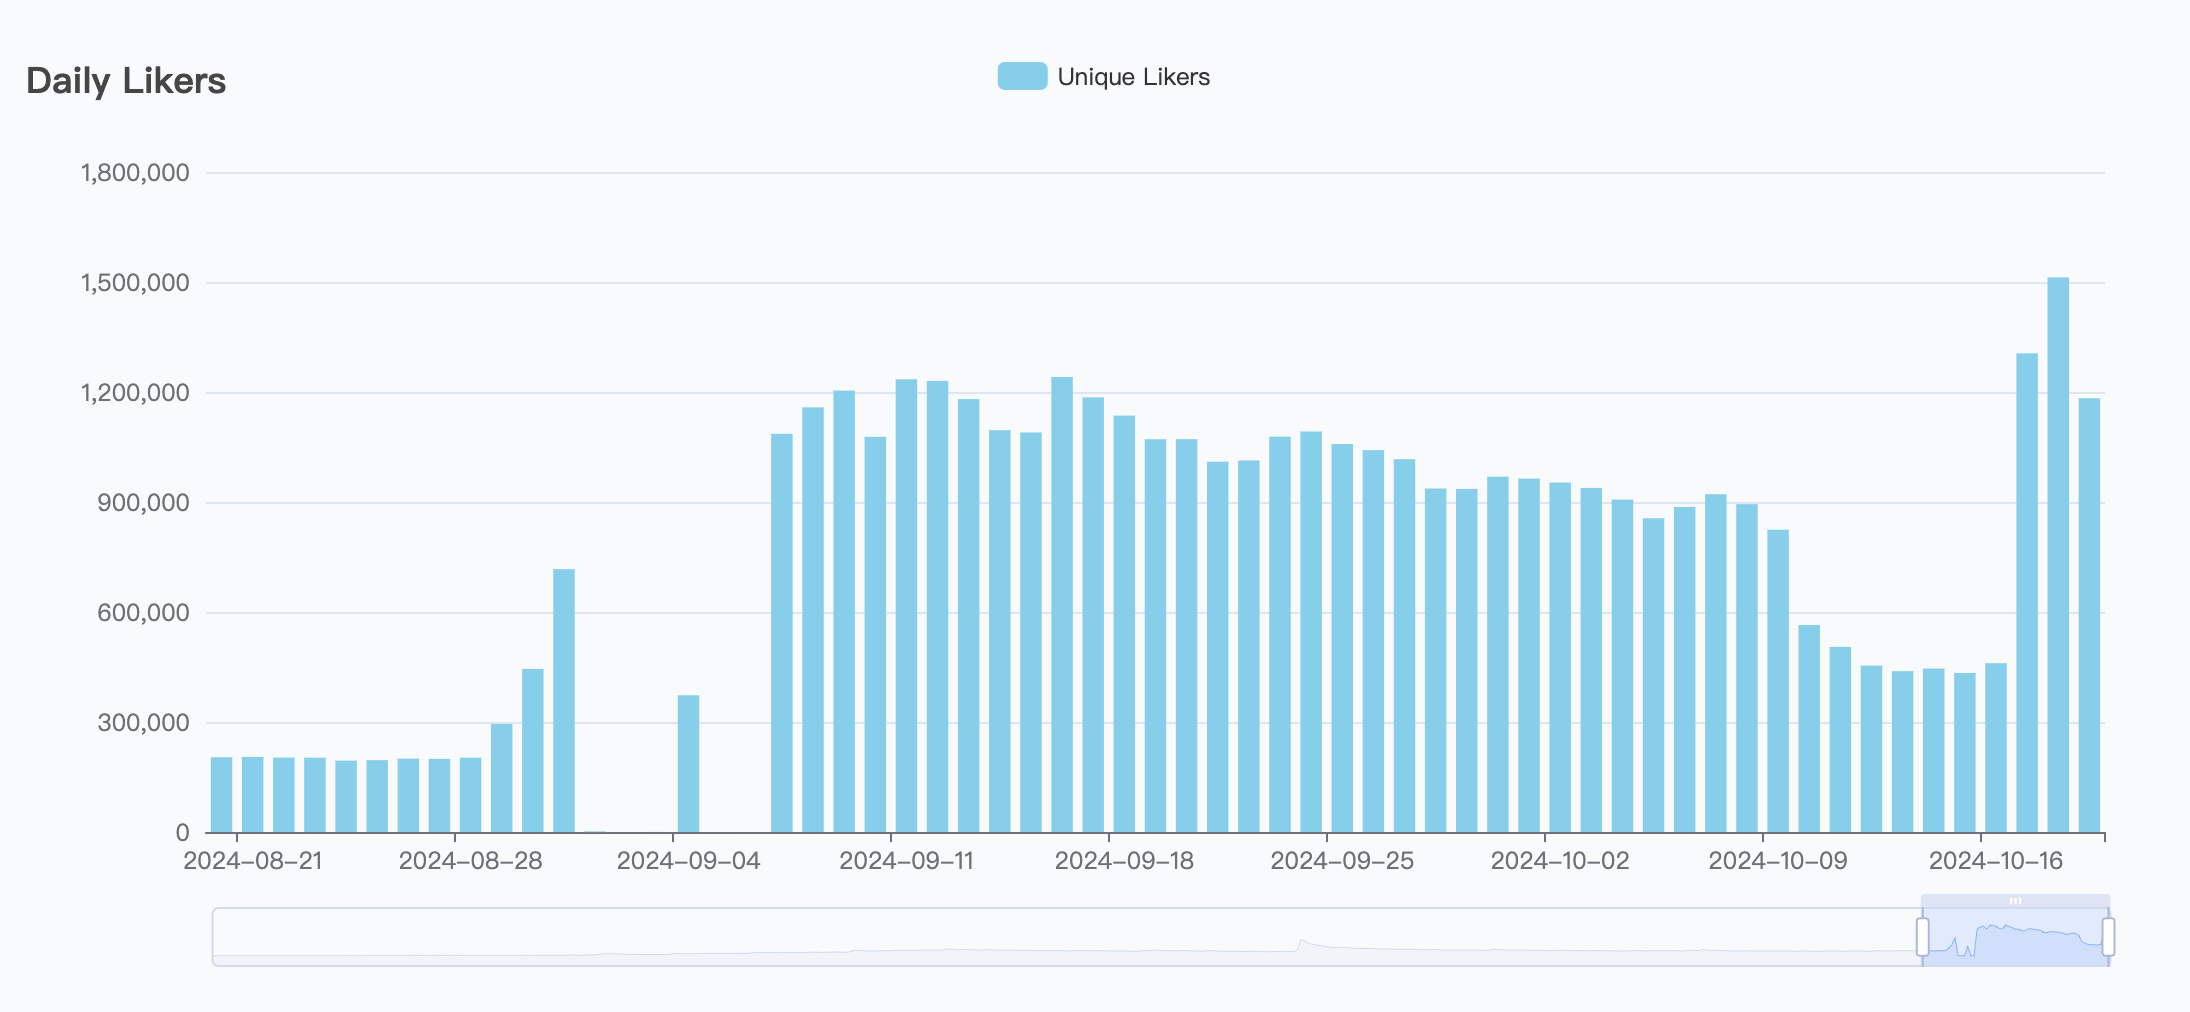Click the right handle of the zoom slider
The height and width of the screenshot is (1012, 2190).
click(x=2108, y=937)
